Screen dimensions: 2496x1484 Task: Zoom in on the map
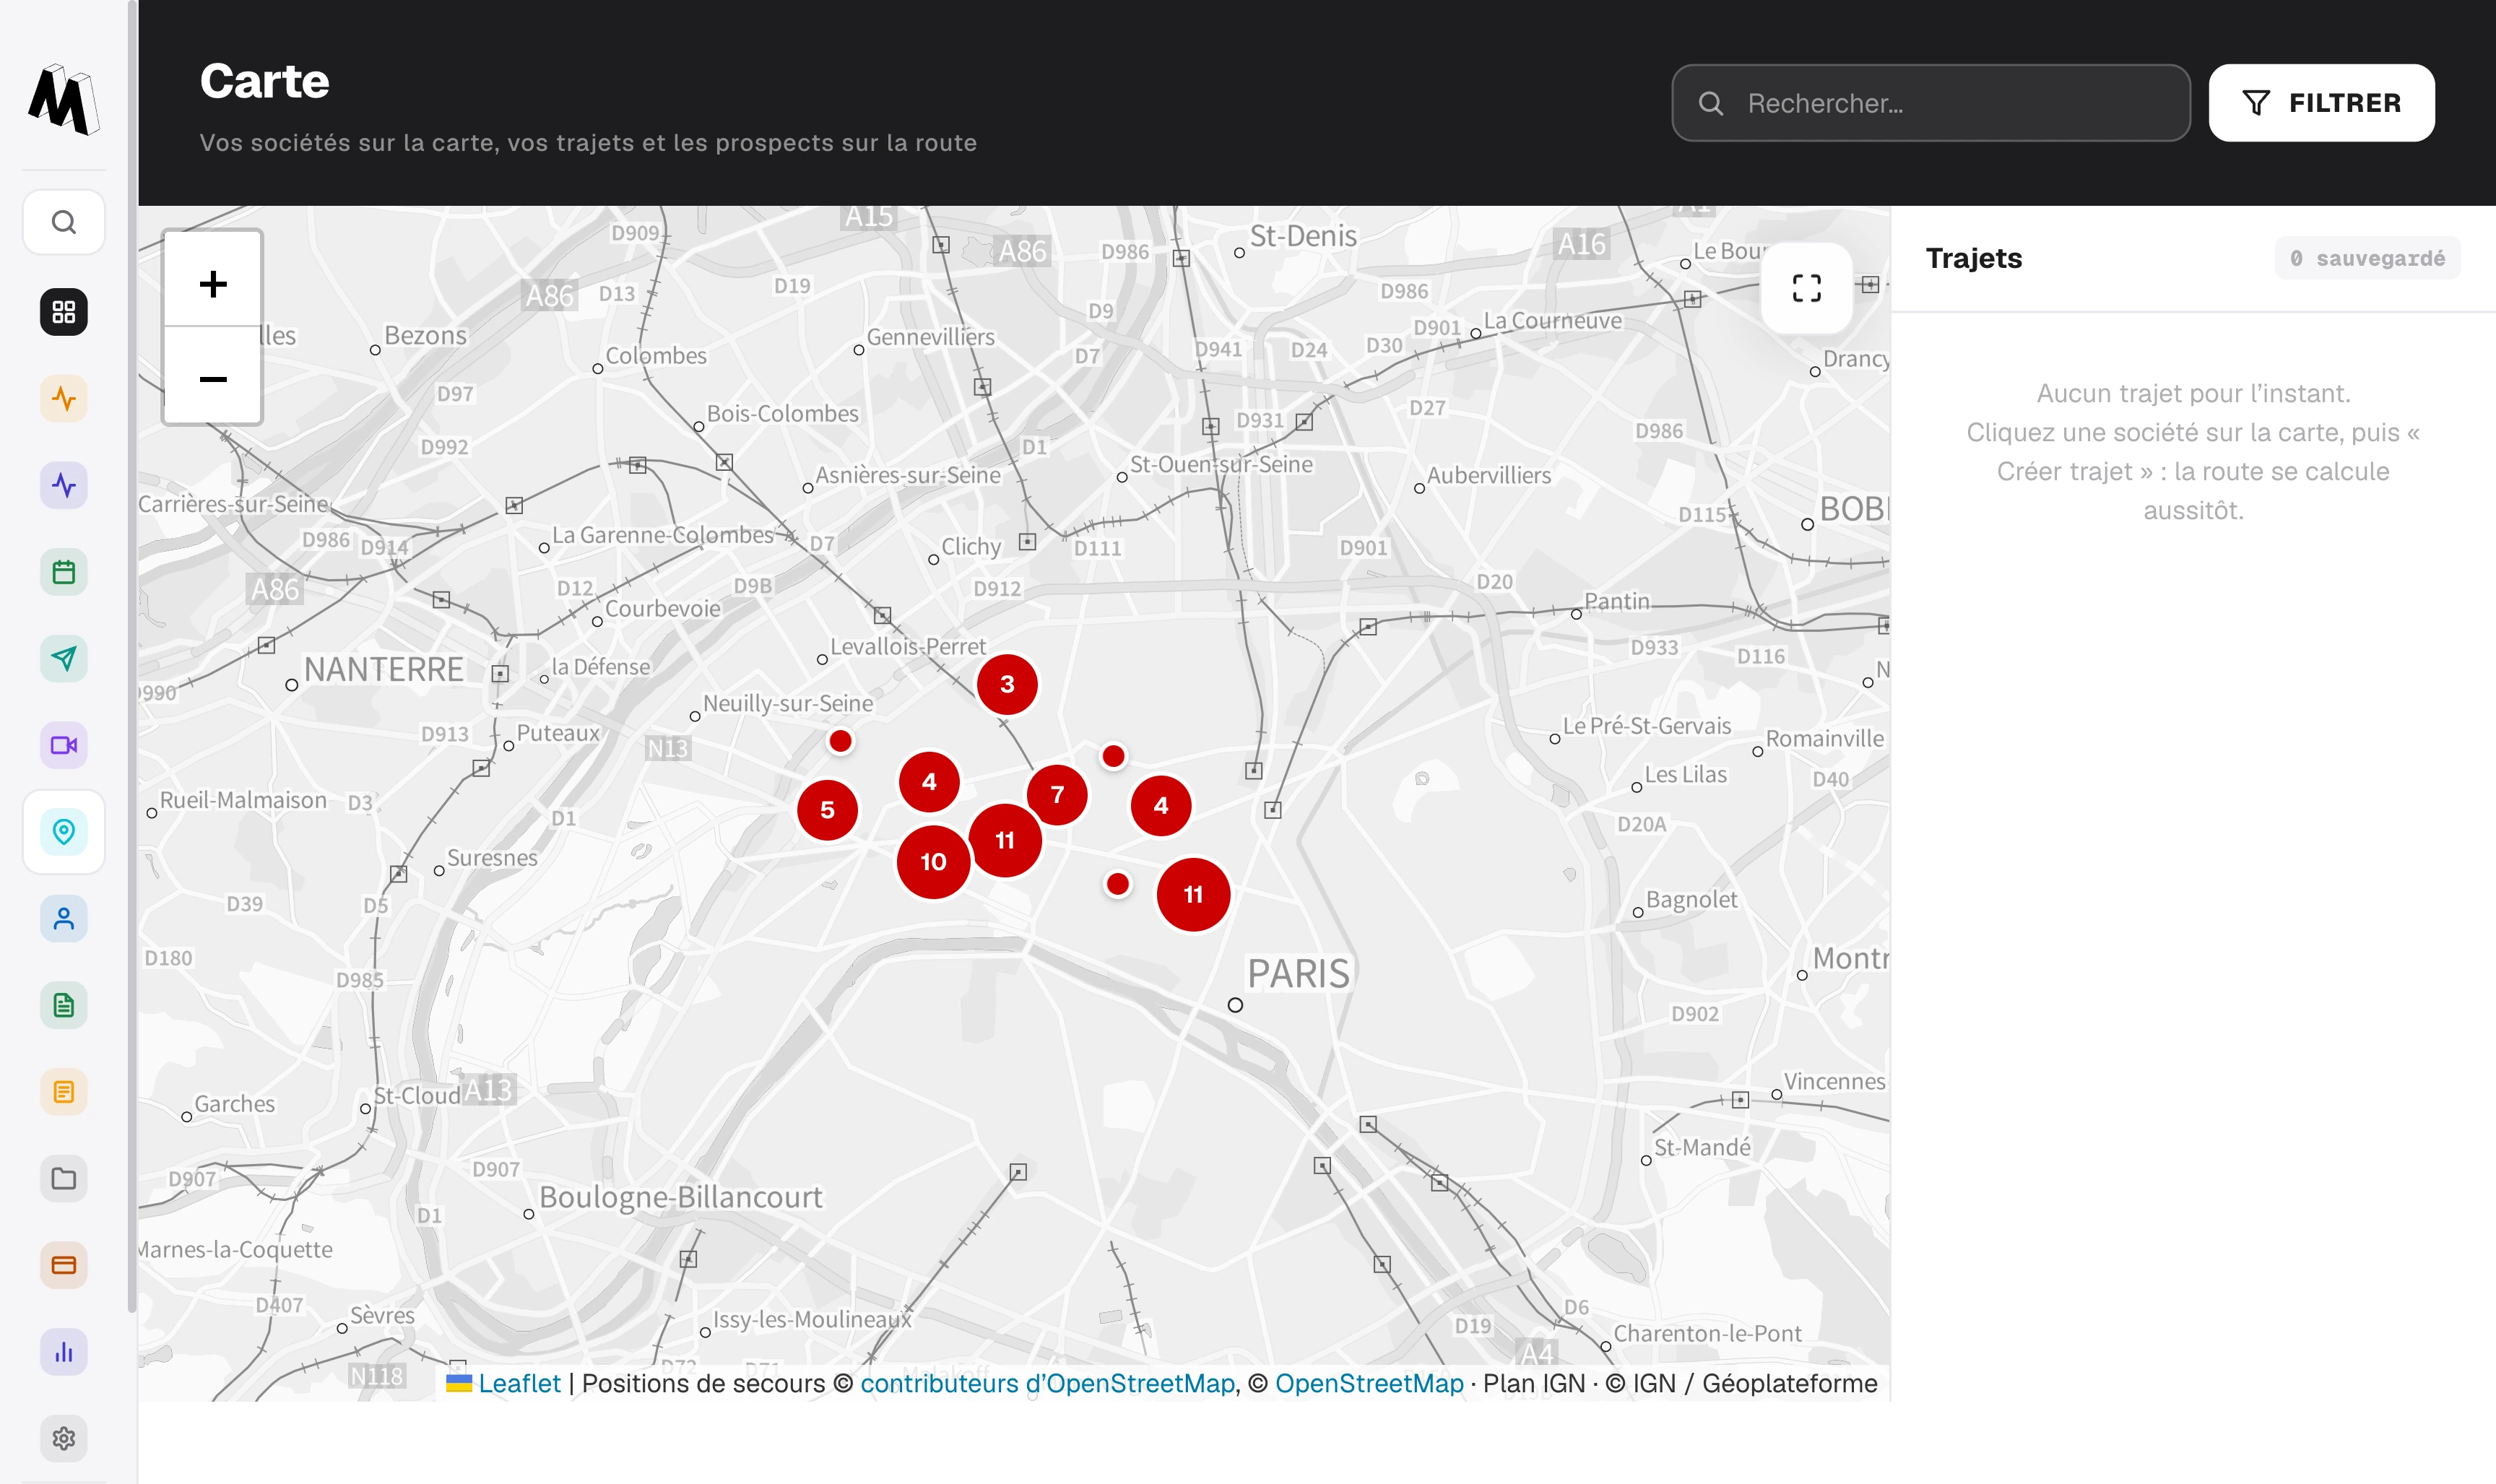coord(213,283)
